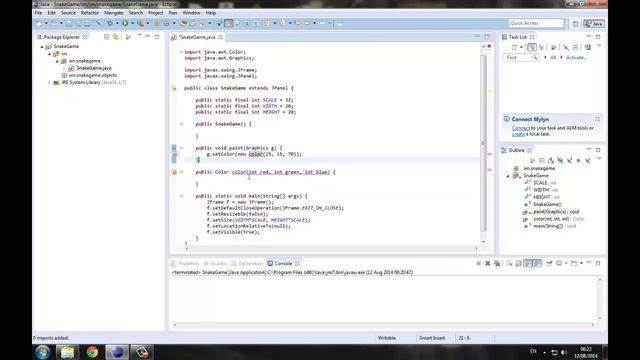Click the New file toolbar icon

[39, 24]
